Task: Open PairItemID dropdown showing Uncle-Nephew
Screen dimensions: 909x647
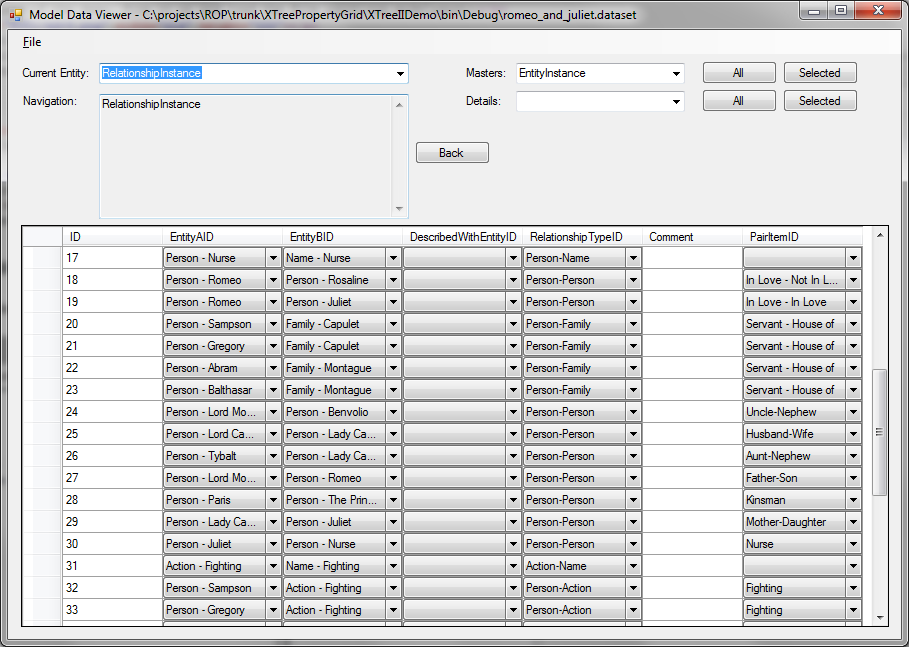Action: tap(853, 412)
